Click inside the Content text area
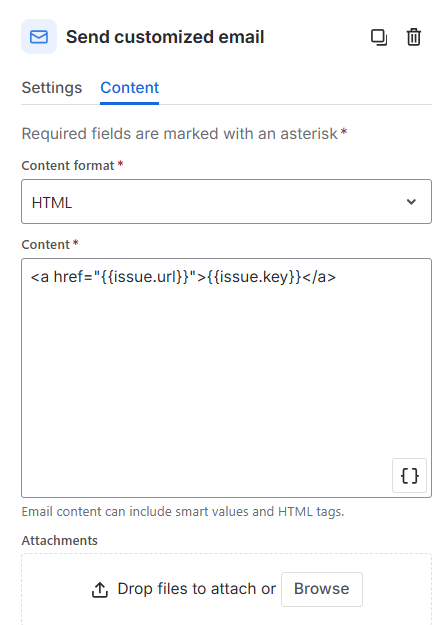Screen dimensions: 448x625 [226, 378]
